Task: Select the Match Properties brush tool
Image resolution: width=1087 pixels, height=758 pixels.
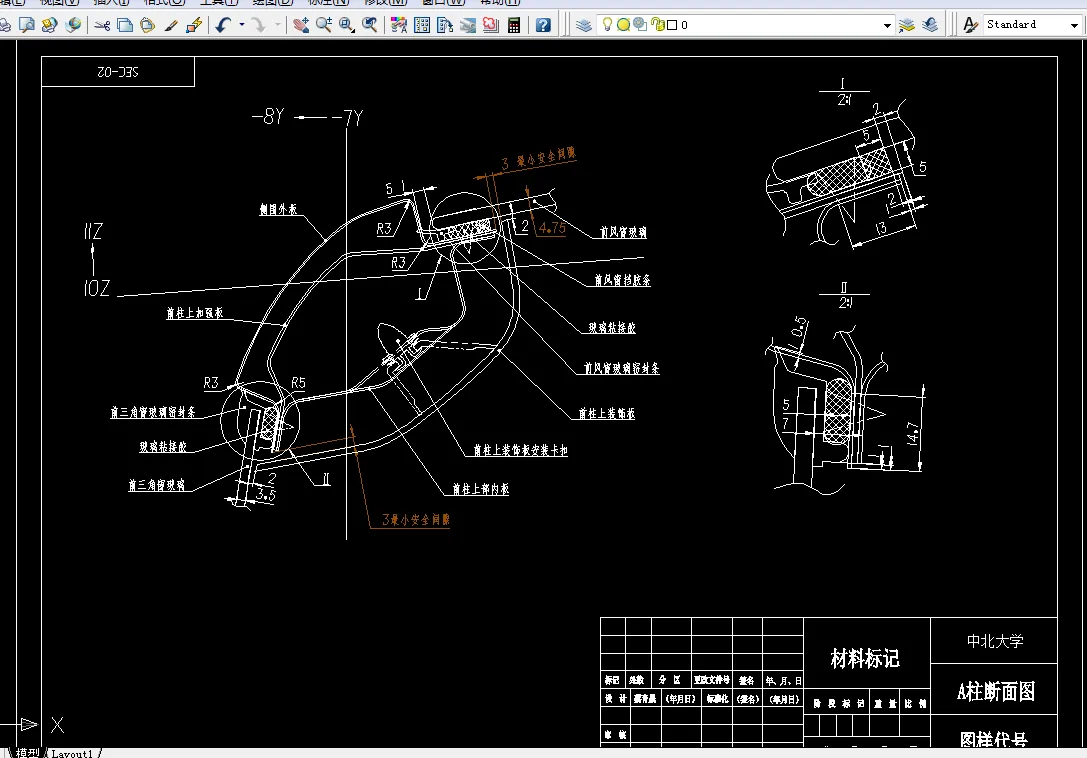Action: [x=171, y=25]
